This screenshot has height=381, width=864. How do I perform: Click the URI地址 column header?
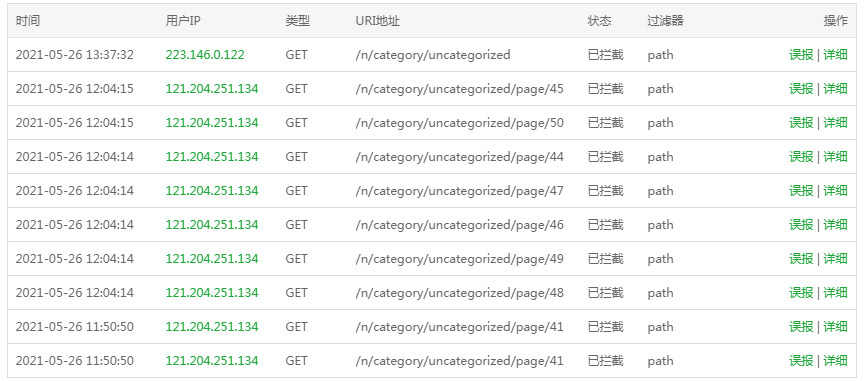(377, 21)
